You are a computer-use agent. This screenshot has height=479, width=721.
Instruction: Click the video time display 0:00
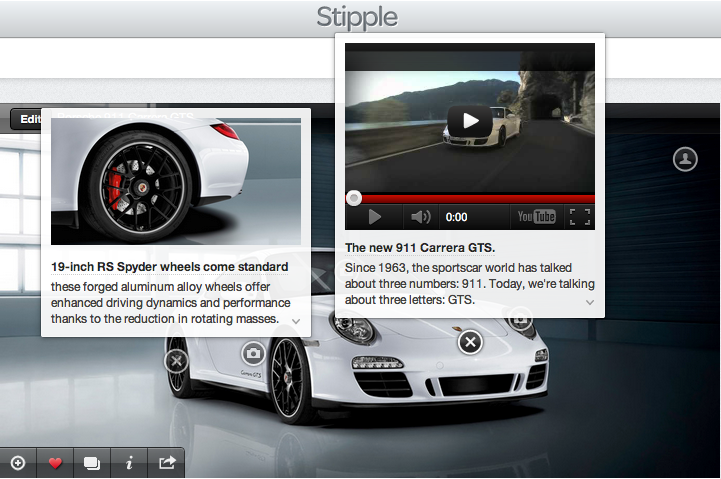(x=456, y=217)
